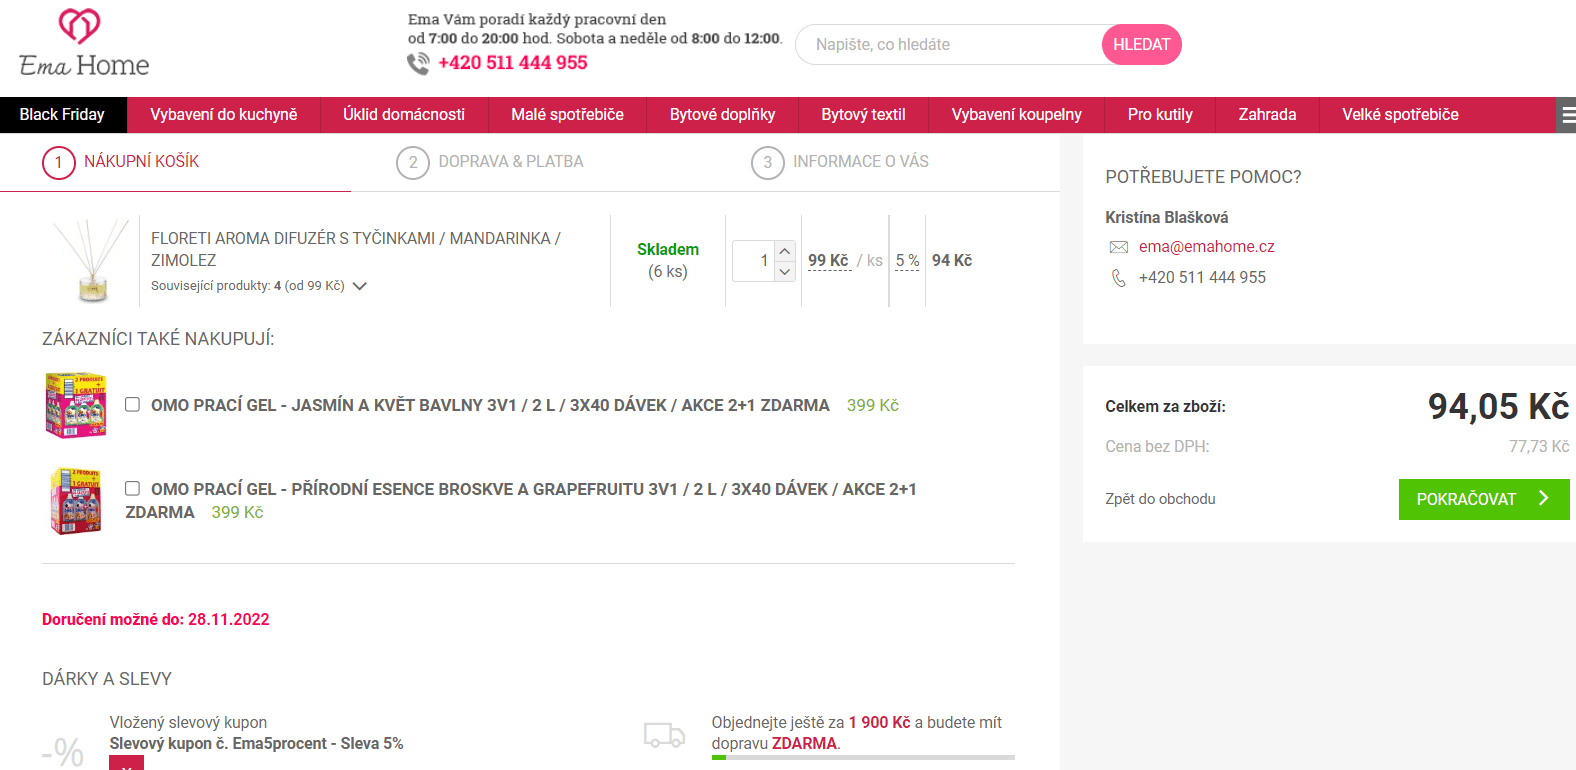Click the percent discount icon
This screenshot has width=1576, height=770.
click(x=64, y=751)
